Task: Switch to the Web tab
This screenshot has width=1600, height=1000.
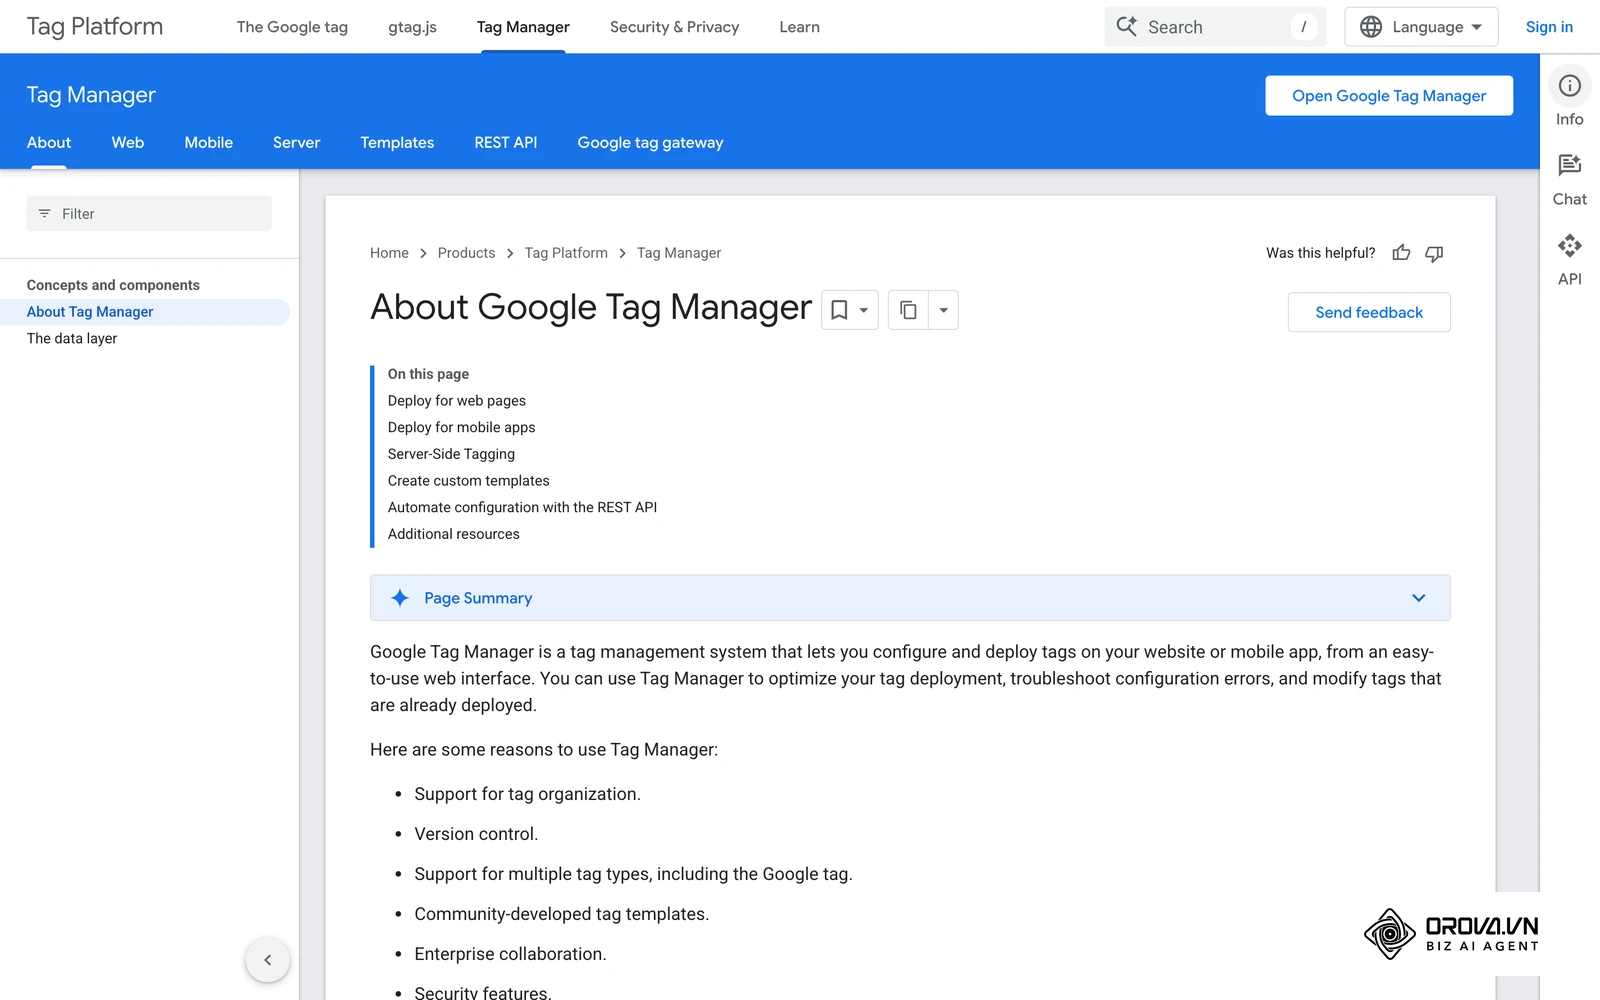Action: tap(128, 143)
